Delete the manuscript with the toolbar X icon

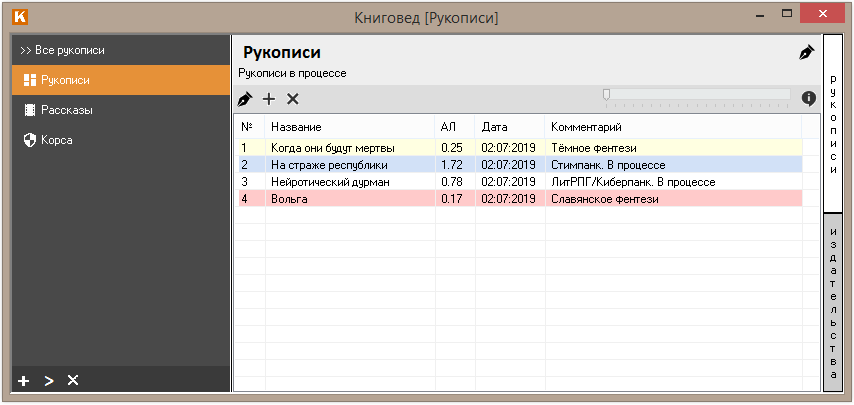pos(293,99)
